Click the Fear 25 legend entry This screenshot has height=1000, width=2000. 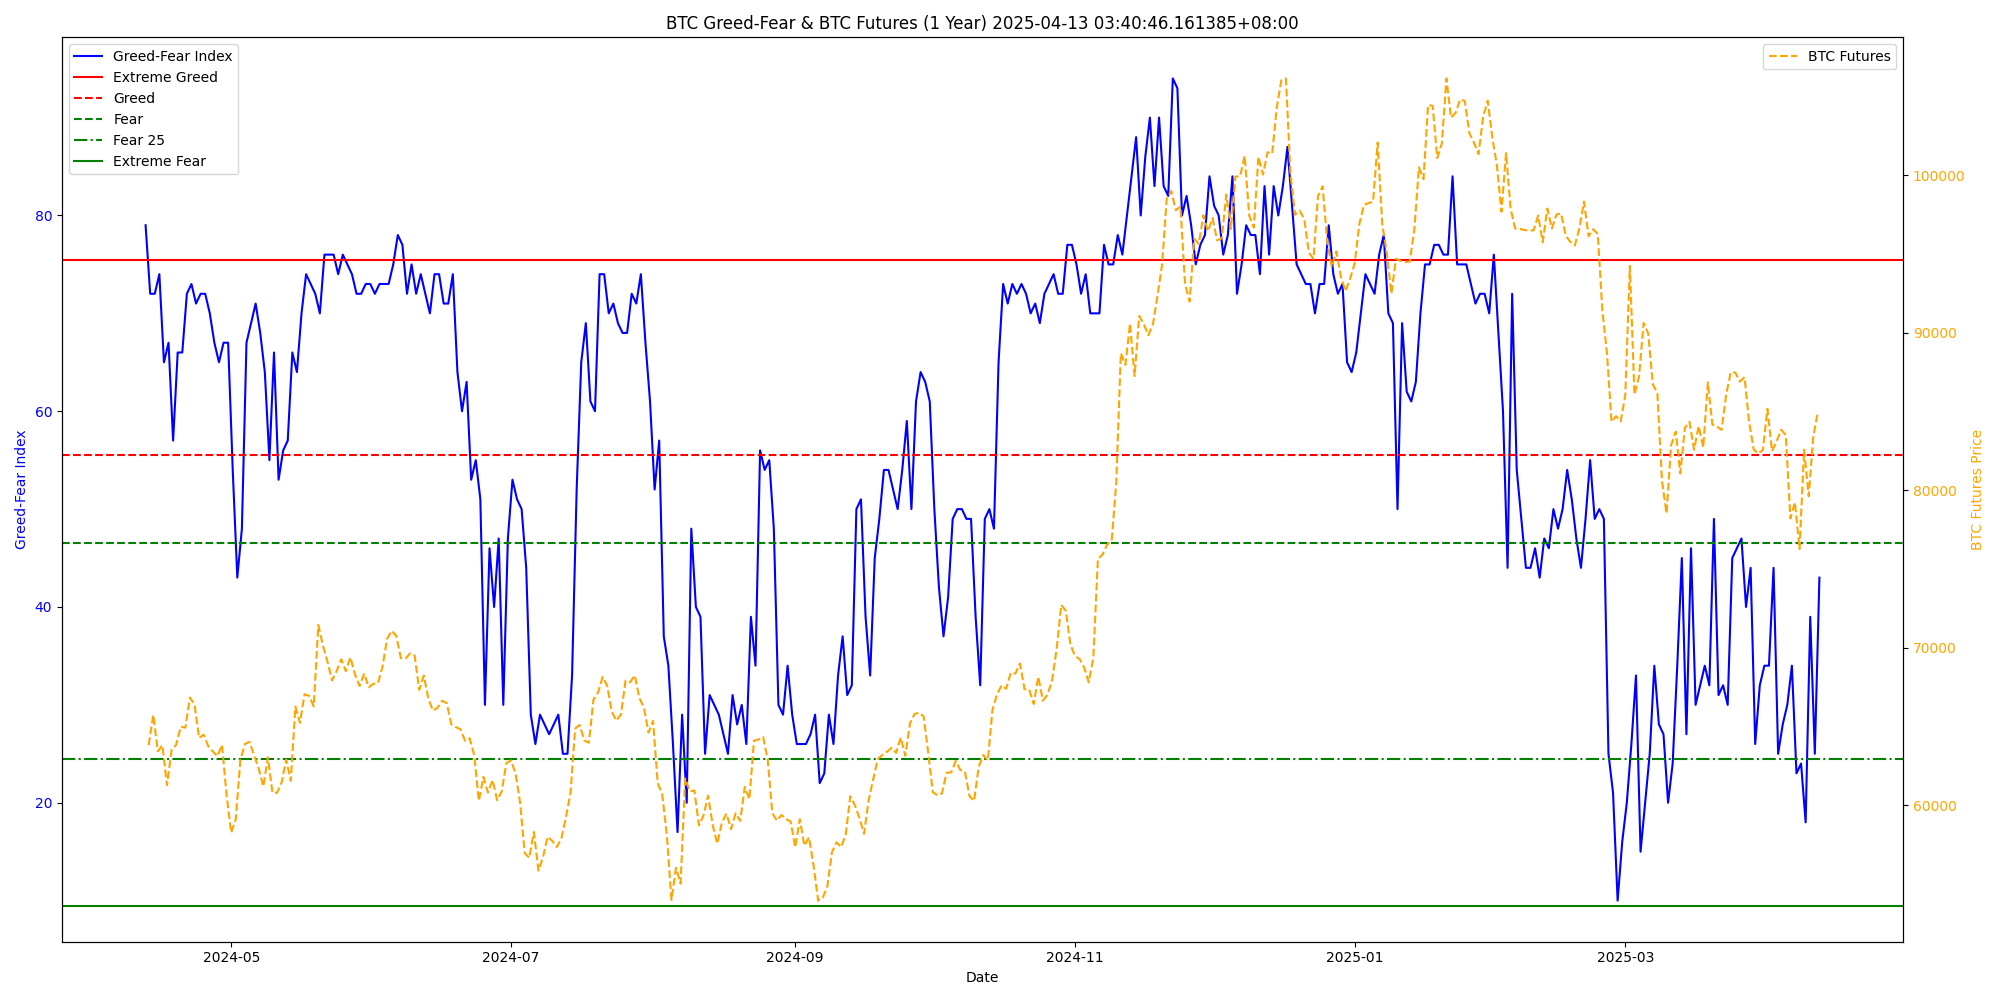coord(139,141)
